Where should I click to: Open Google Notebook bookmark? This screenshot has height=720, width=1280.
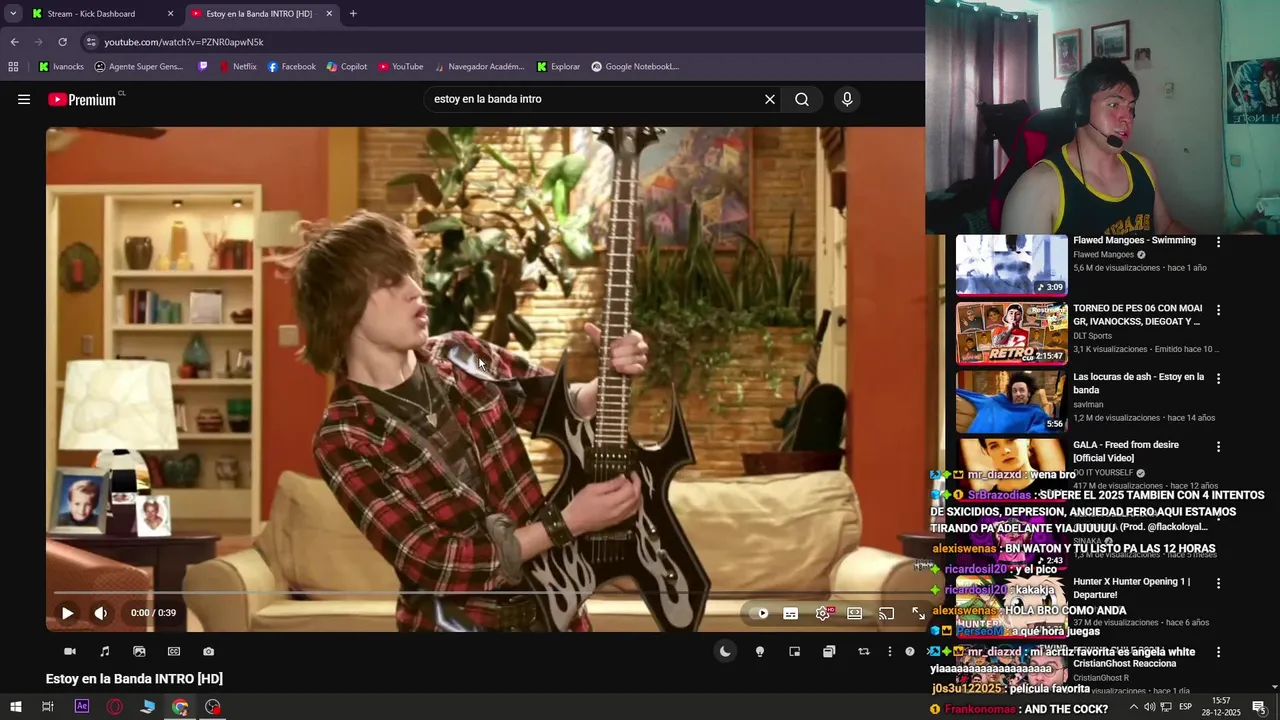(635, 67)
